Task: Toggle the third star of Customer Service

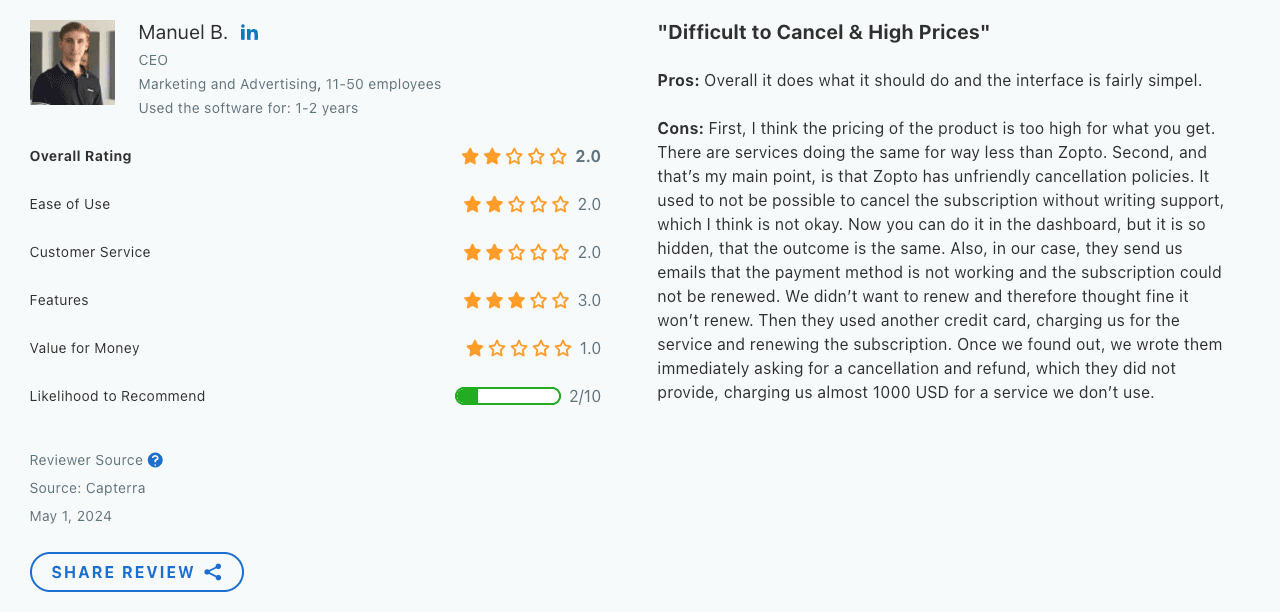Action: [514, 252]
